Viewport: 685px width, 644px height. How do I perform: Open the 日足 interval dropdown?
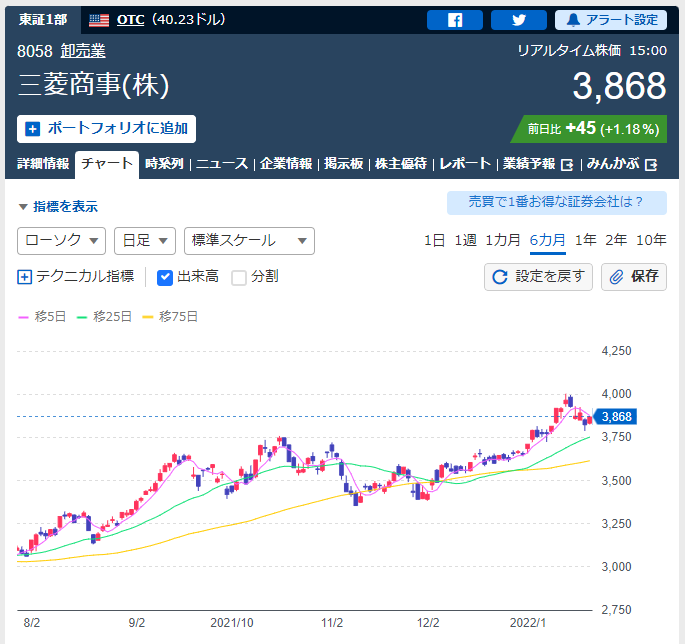[x=145, y=241]
